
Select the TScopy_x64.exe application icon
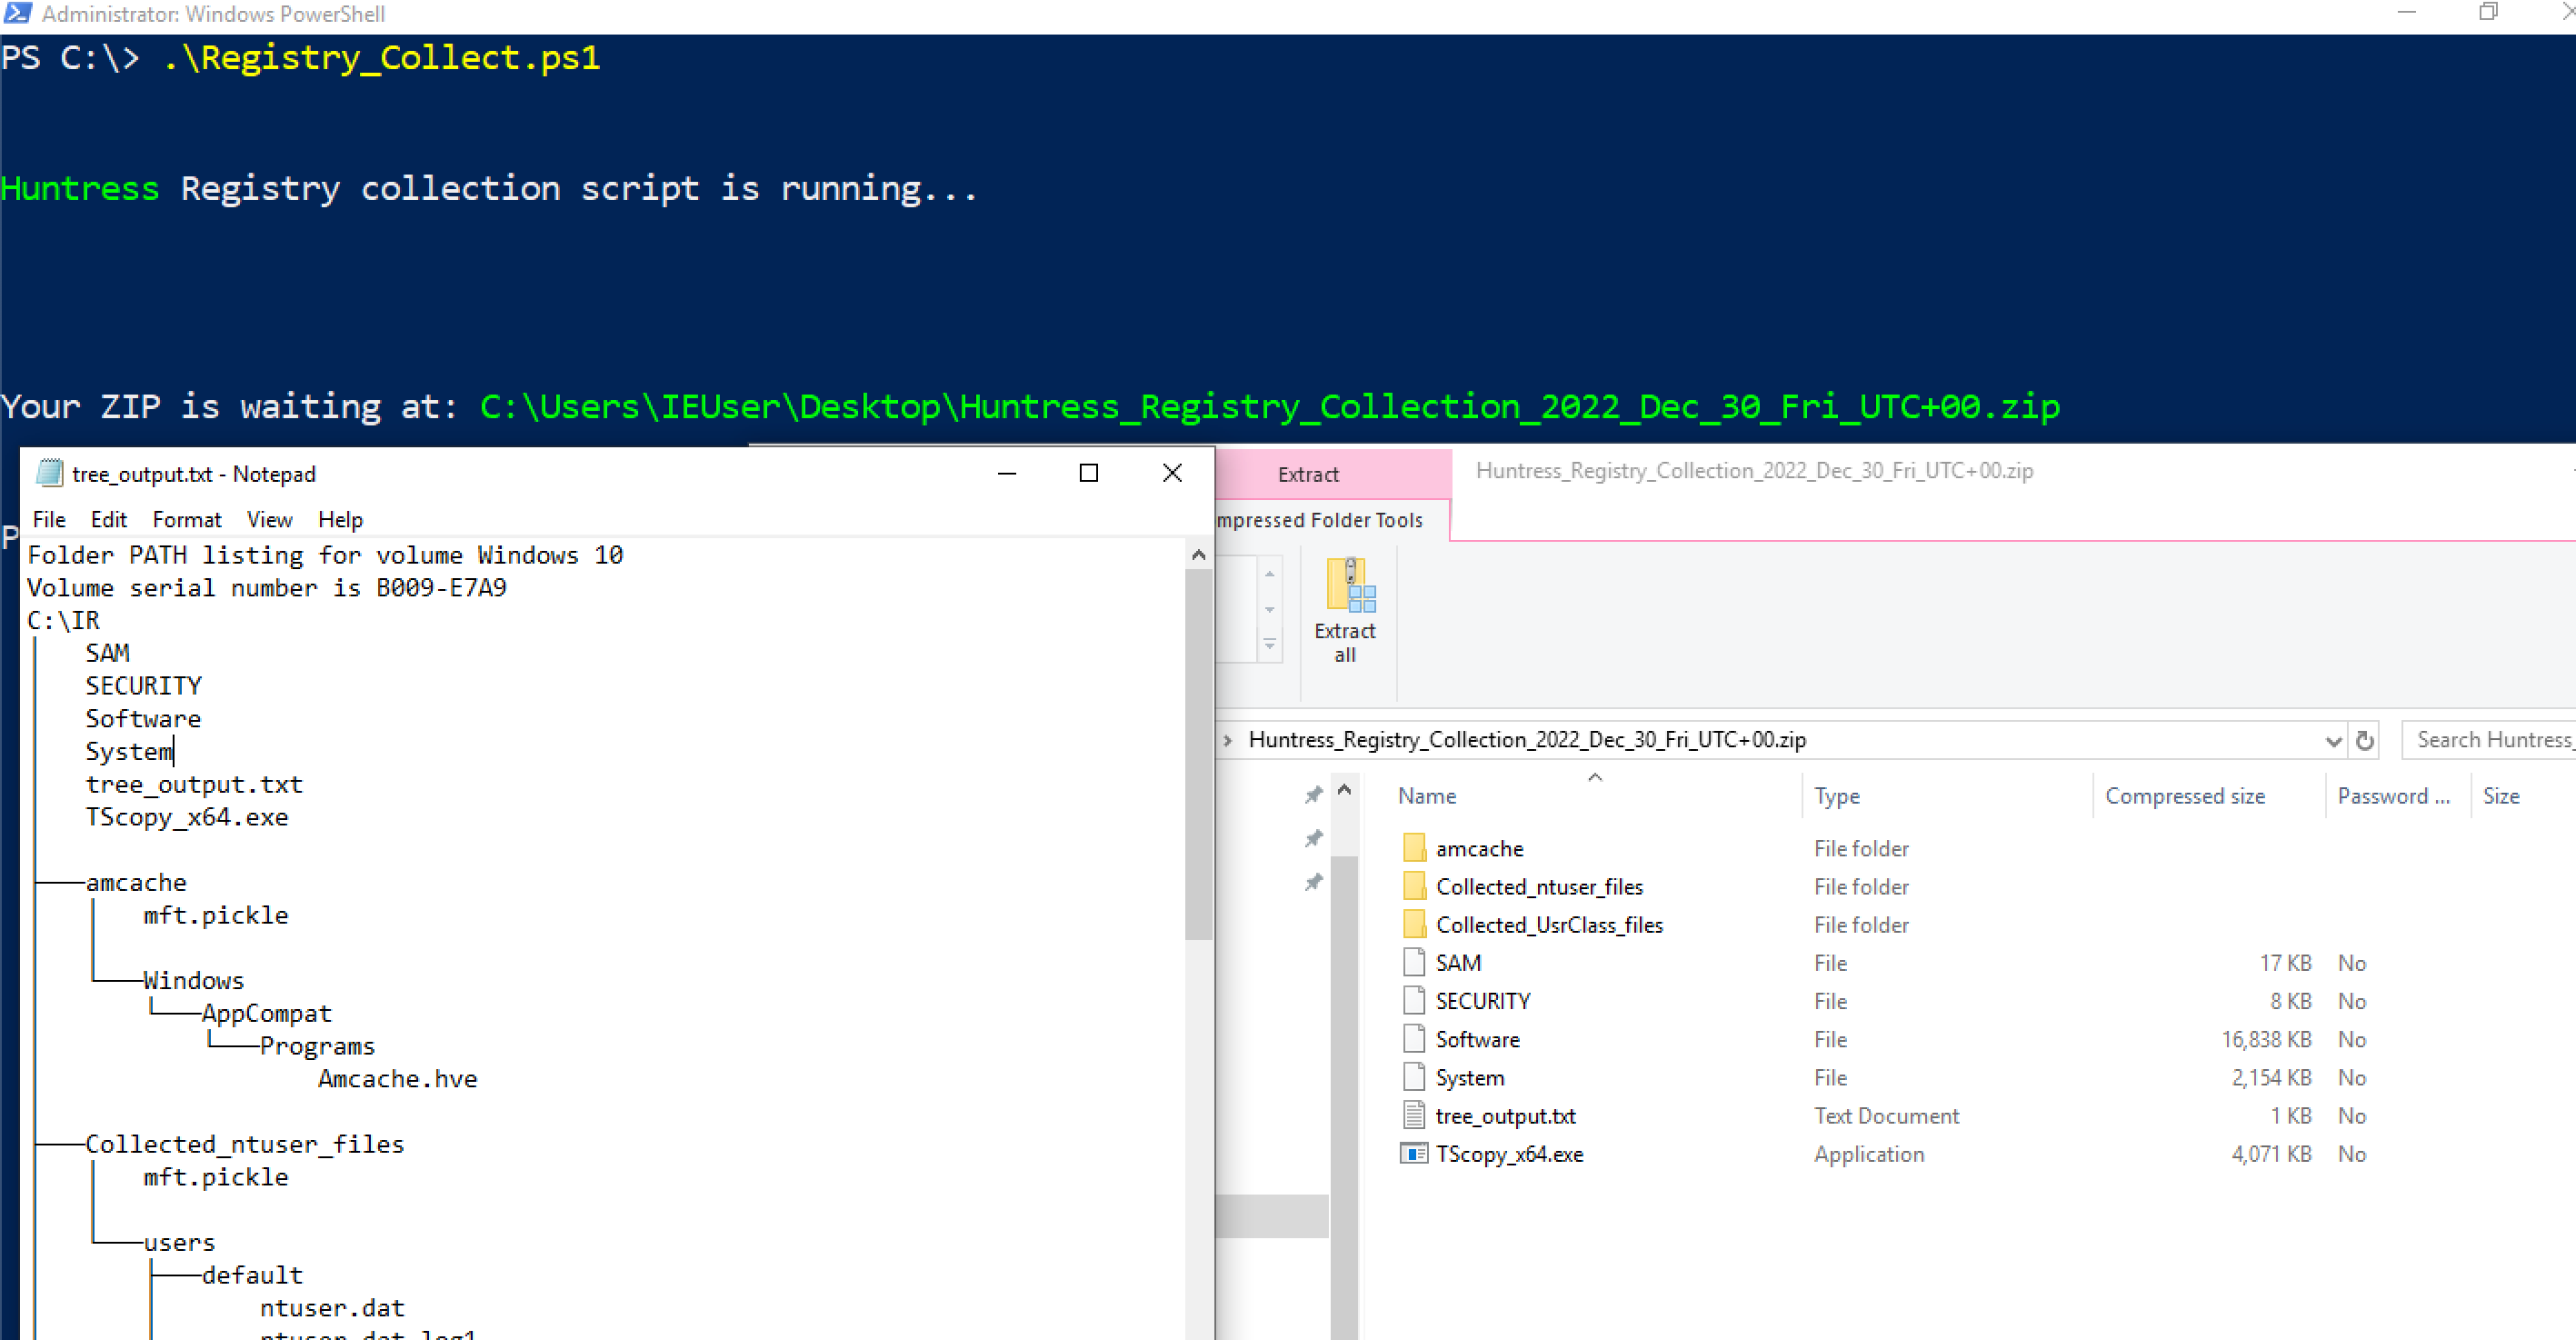[1414, 1154]
